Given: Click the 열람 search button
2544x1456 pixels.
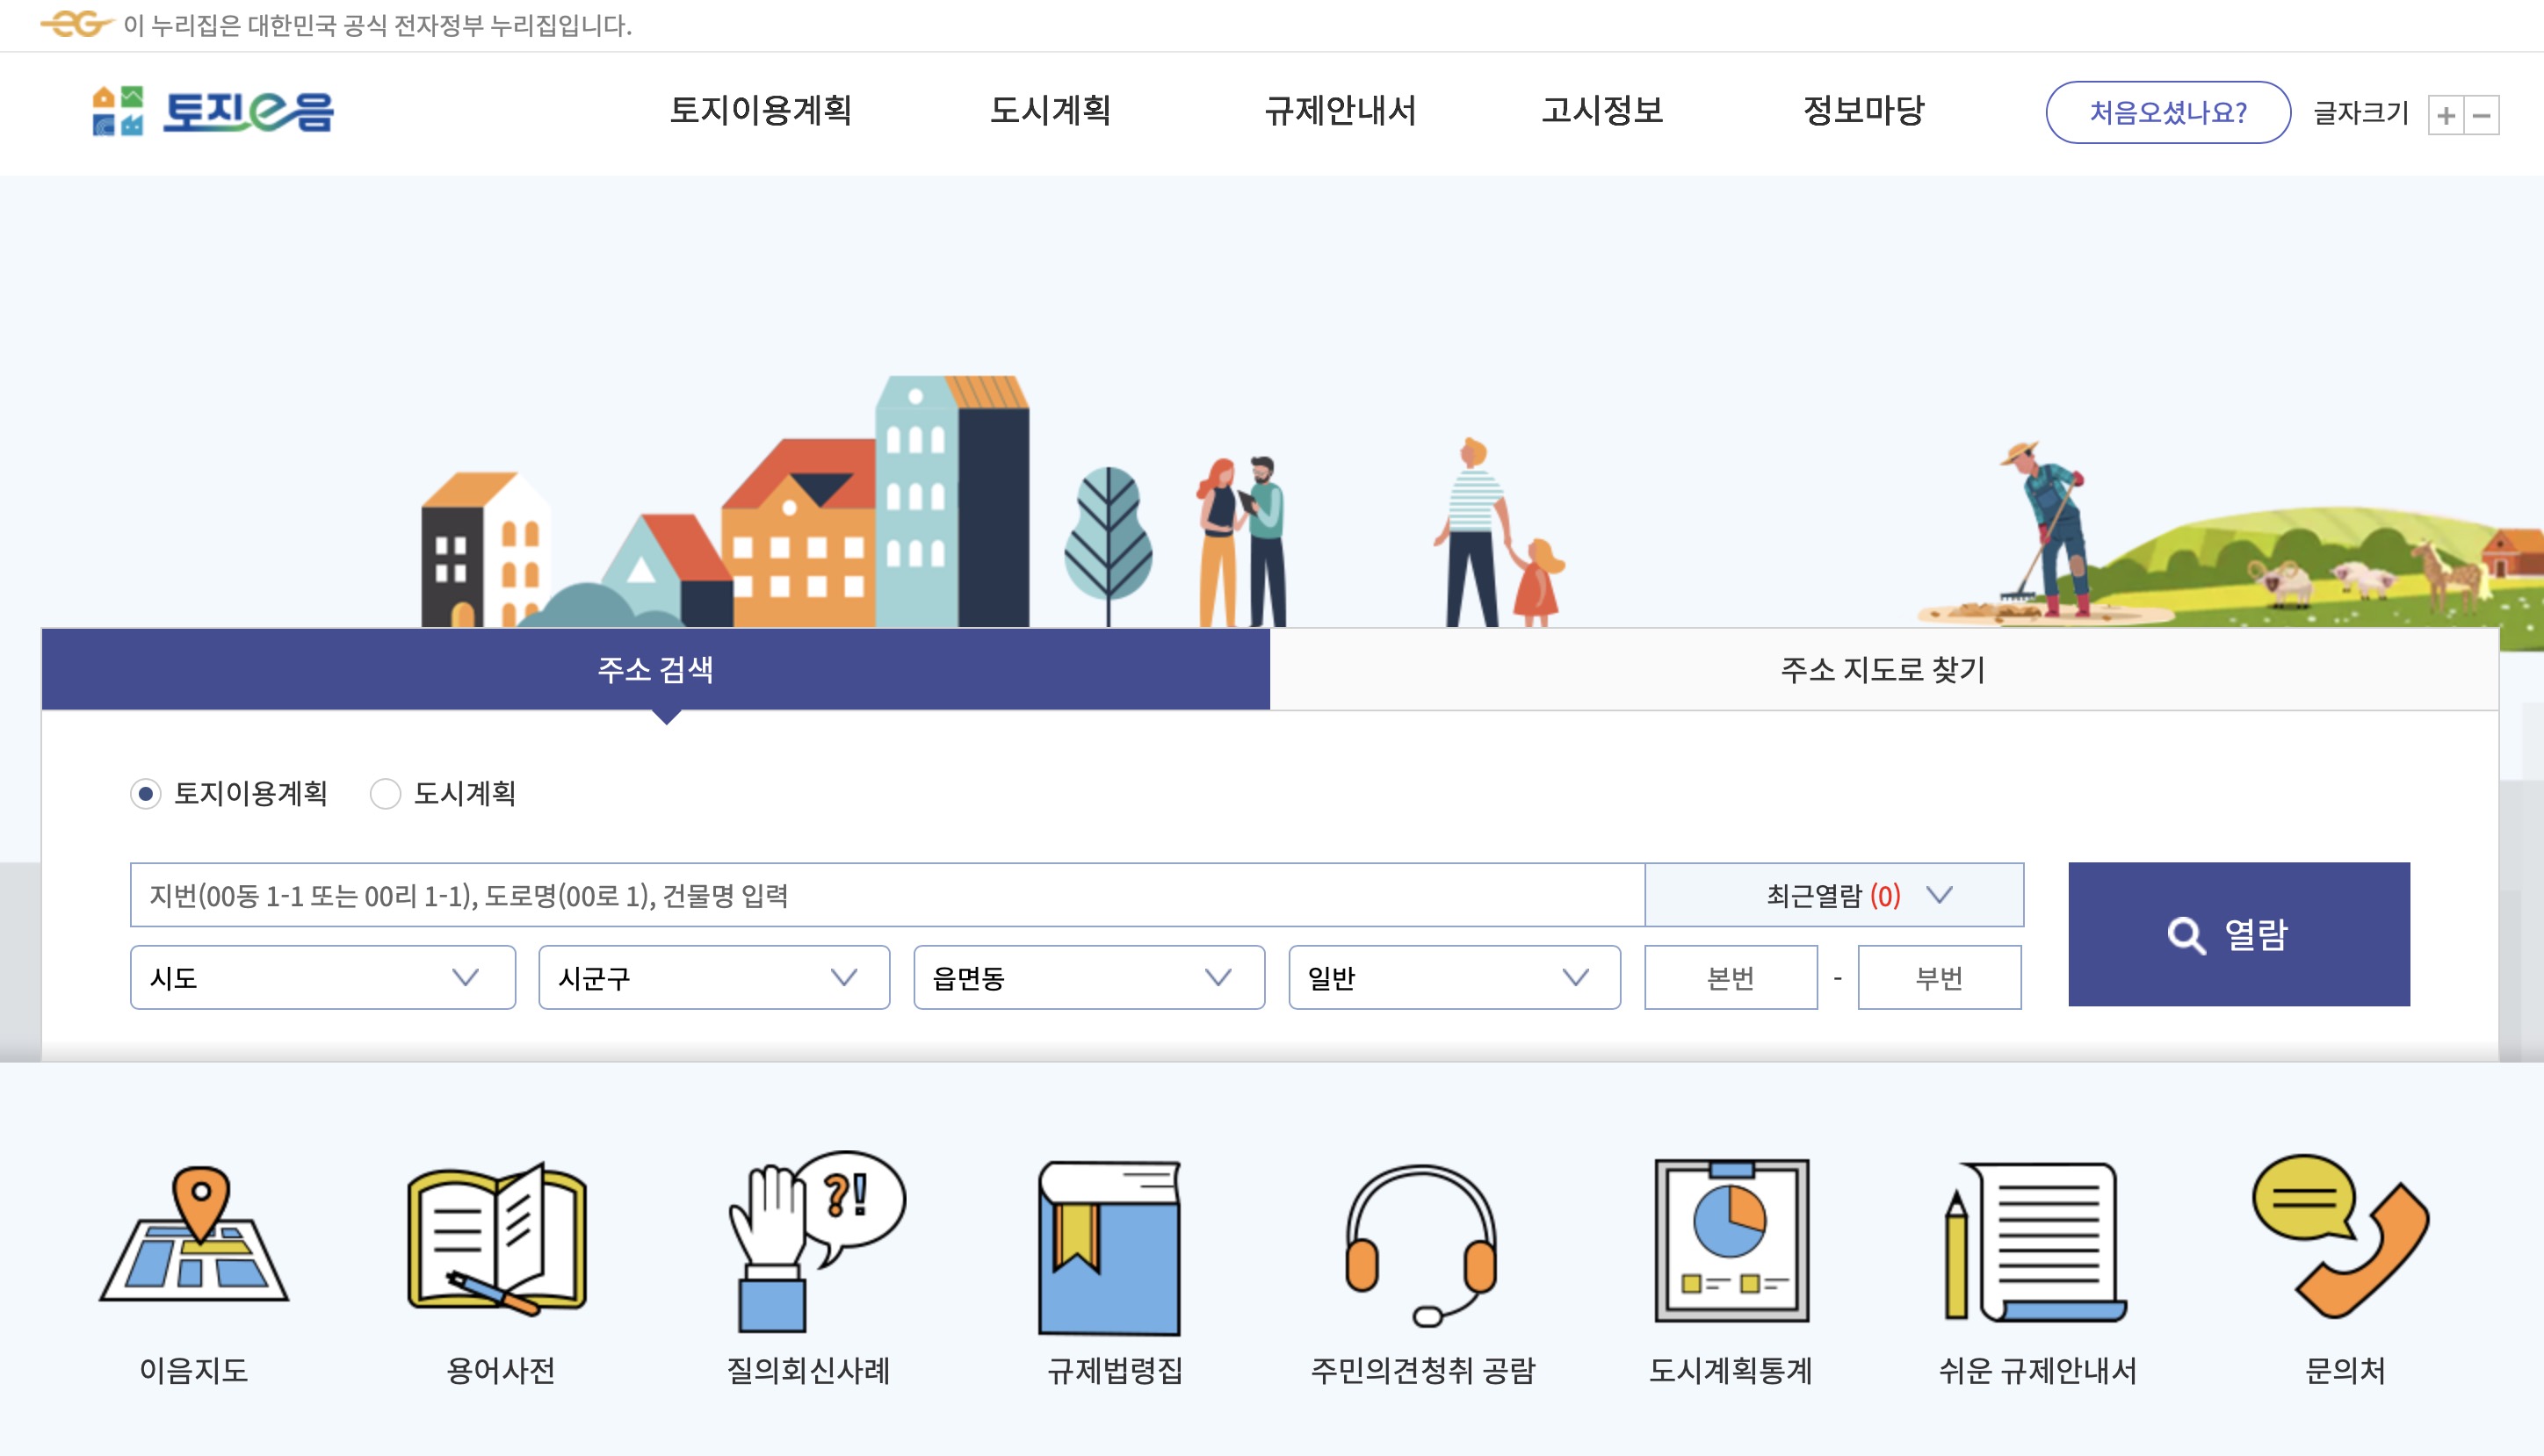Looking at the screenshot, I should [2237, 936].
